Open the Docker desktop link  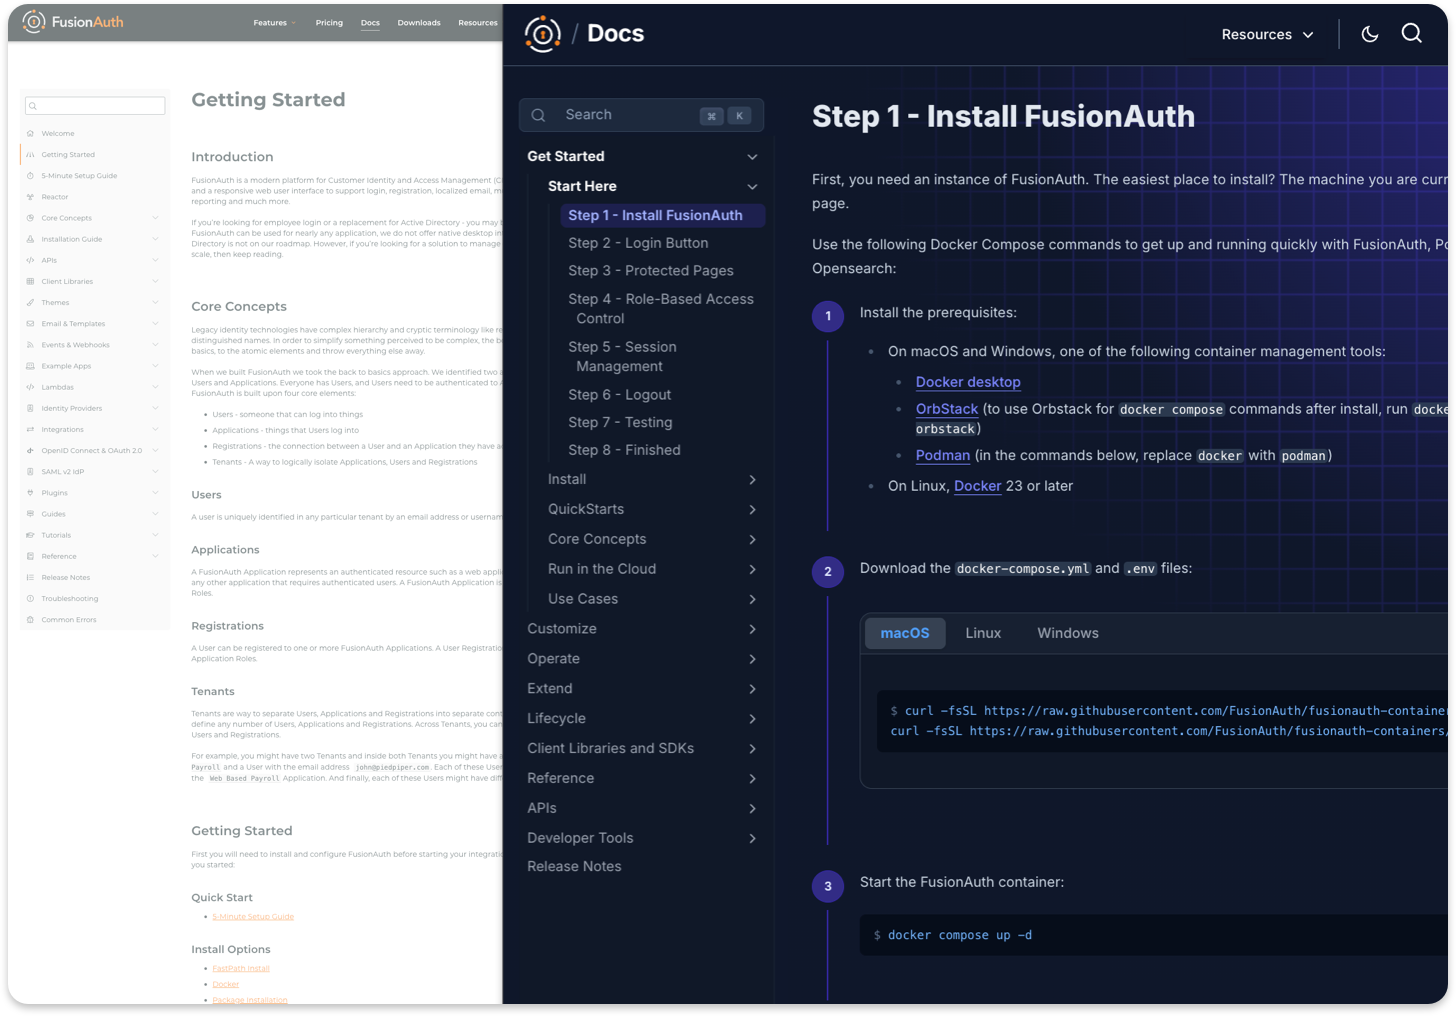[968, 382]
